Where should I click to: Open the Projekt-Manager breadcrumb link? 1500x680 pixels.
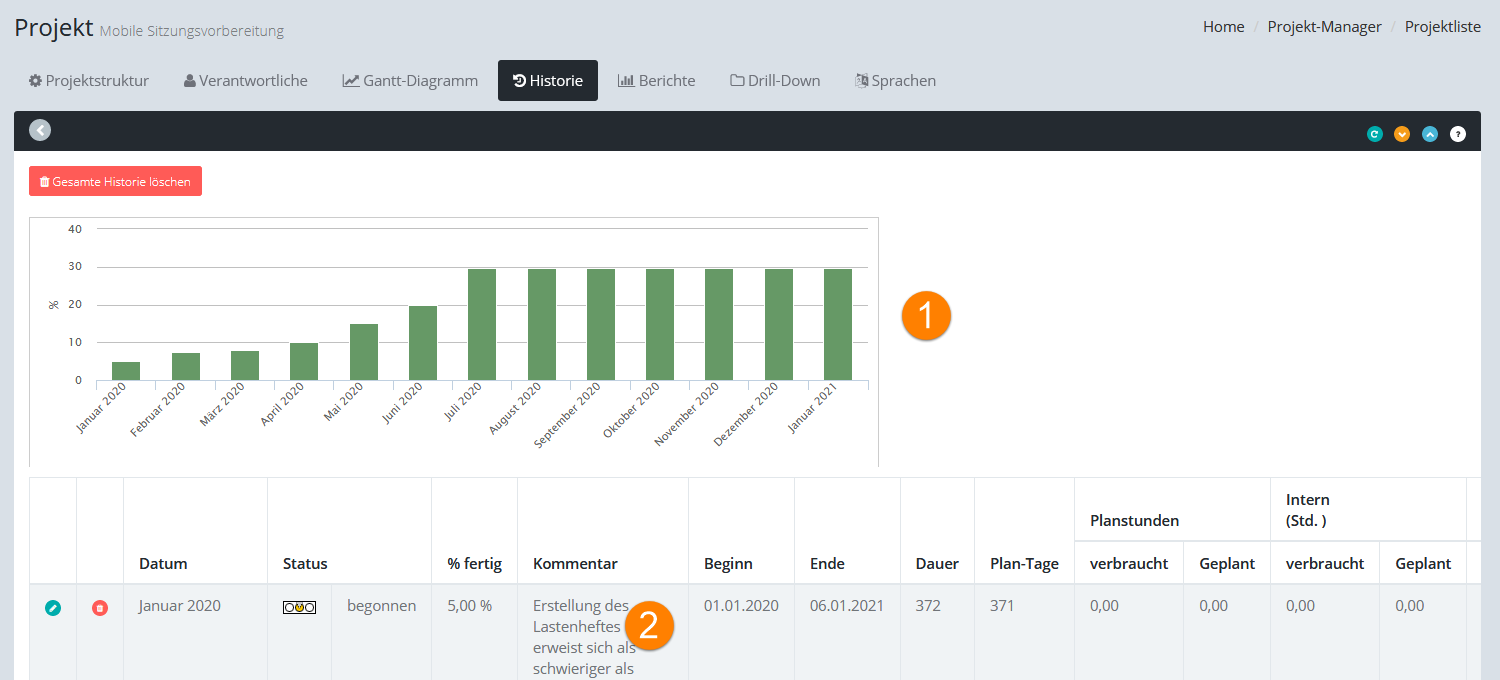pos(1324,27)
